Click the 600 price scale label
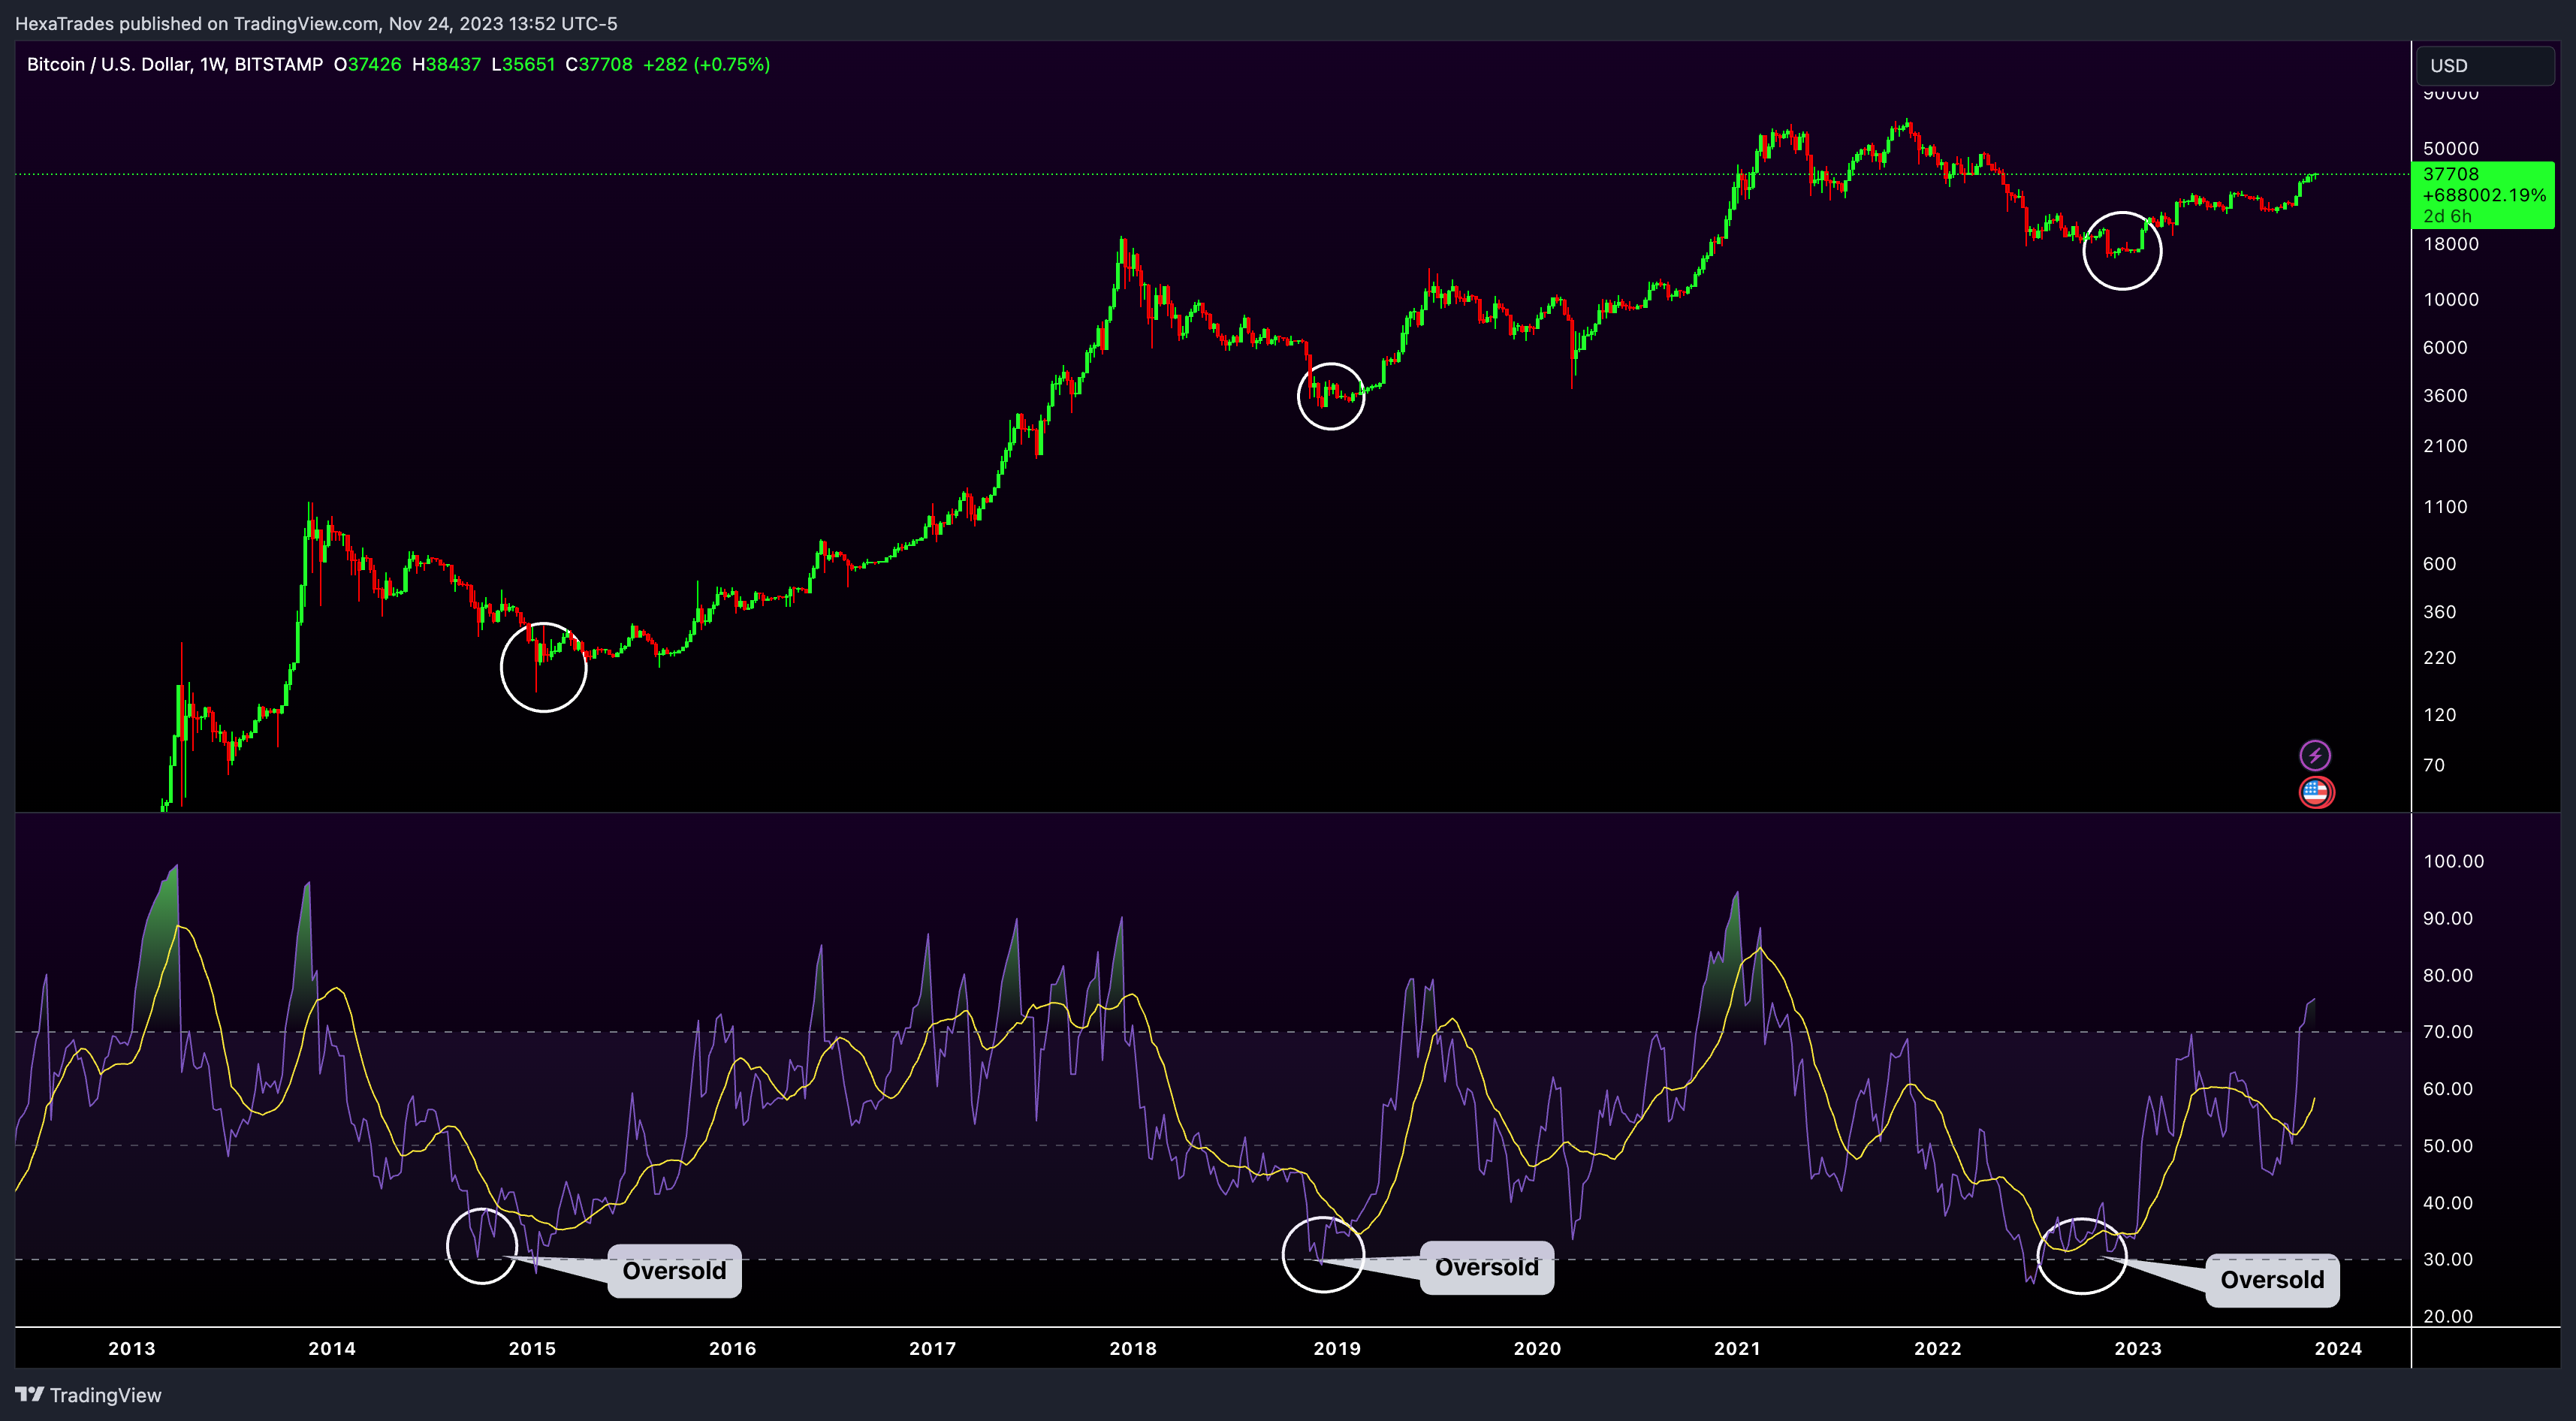This screenshot has width=2576, height=1421. (2439, 563)
